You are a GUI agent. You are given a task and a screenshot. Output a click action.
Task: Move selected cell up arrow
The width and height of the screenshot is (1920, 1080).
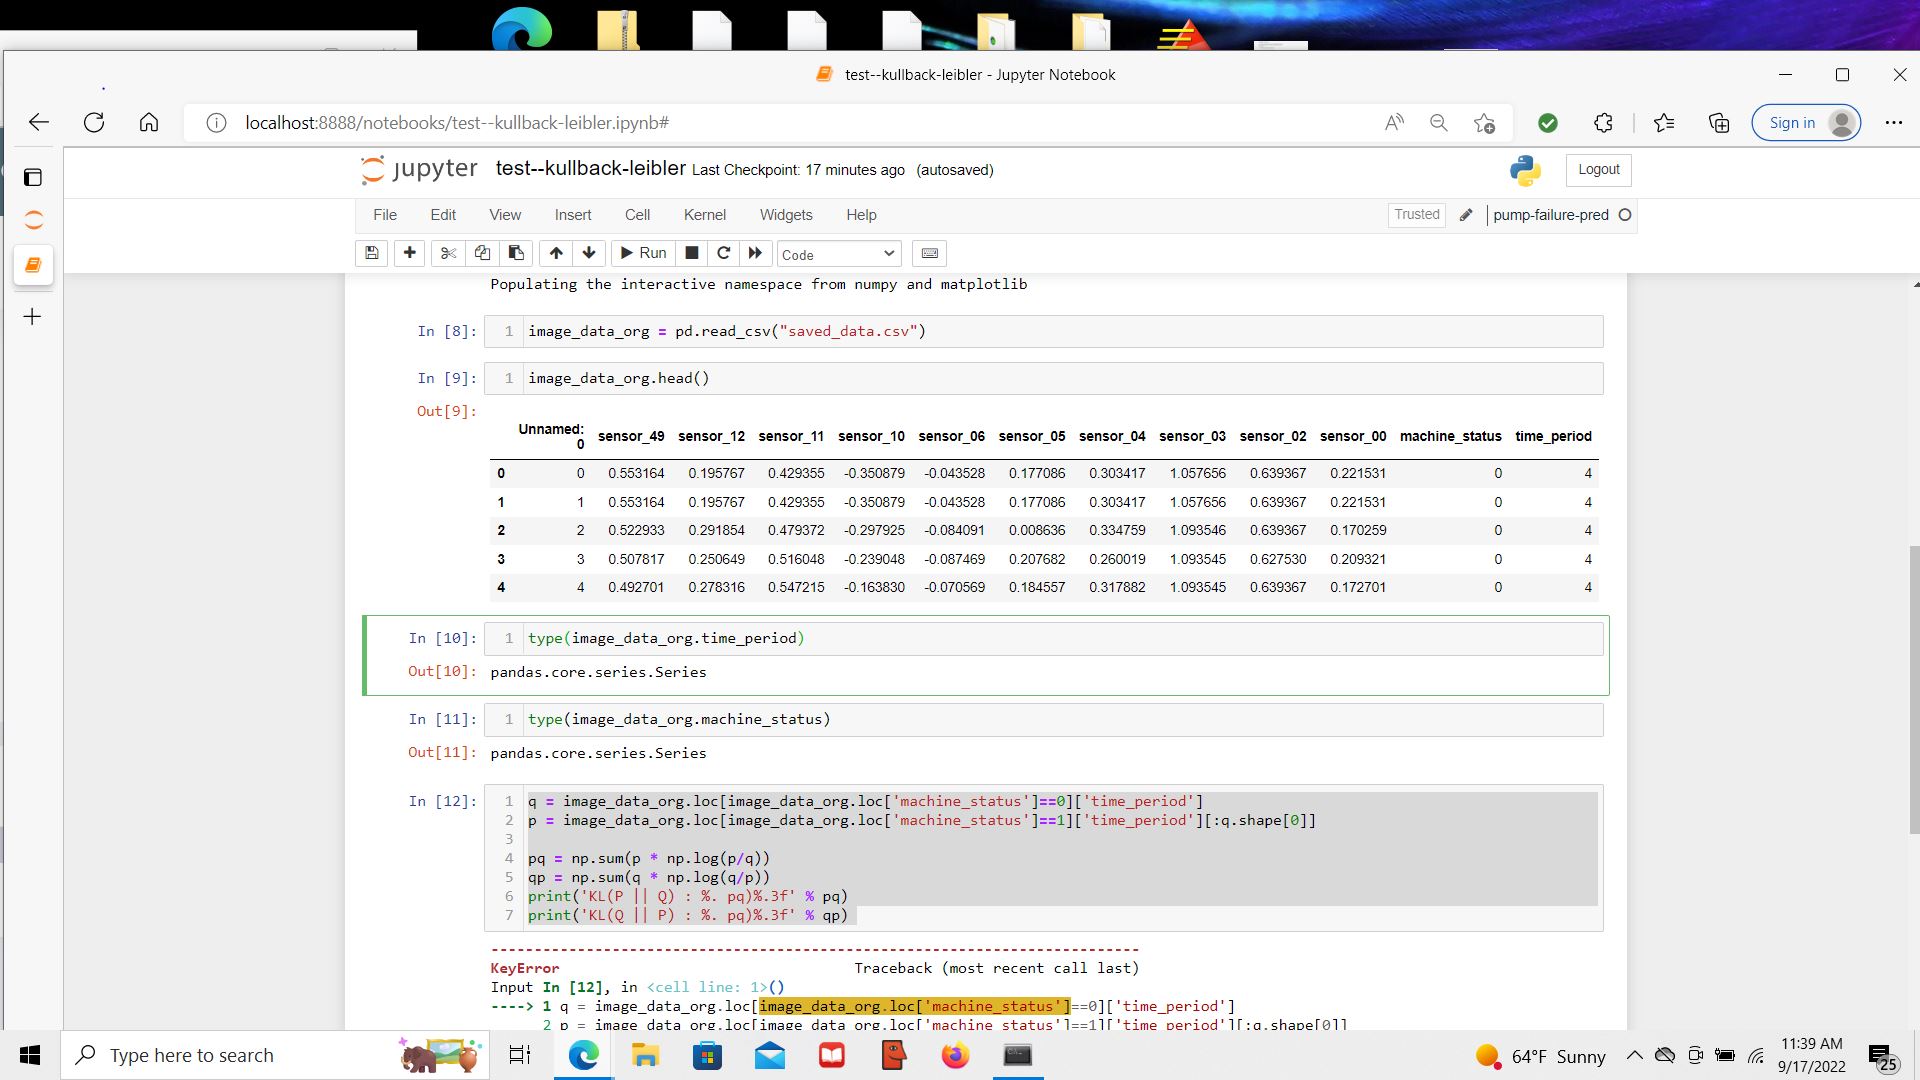[x=556, y=253]
